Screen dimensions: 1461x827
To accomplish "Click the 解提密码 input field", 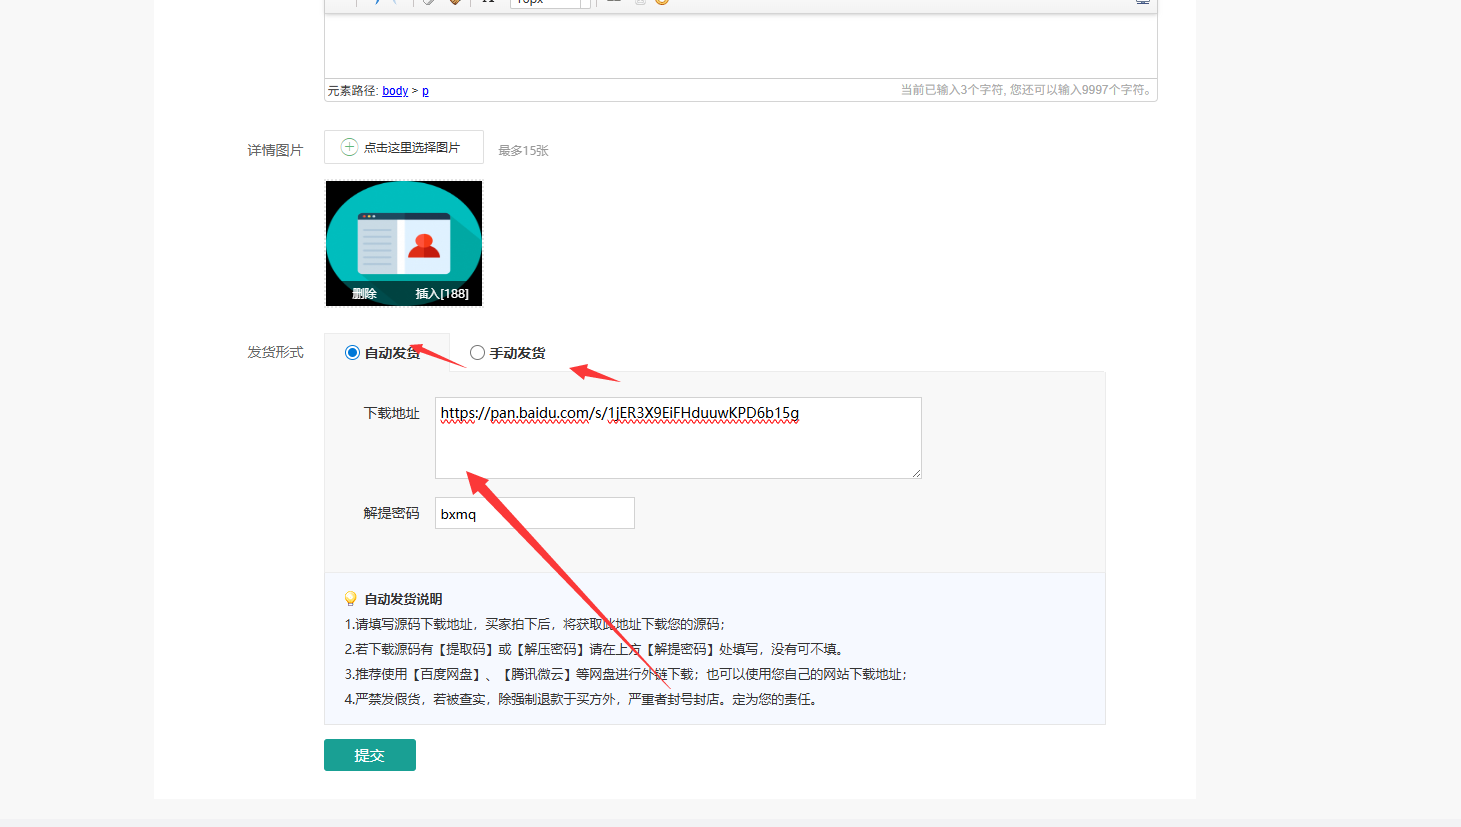I will (534, 514).
